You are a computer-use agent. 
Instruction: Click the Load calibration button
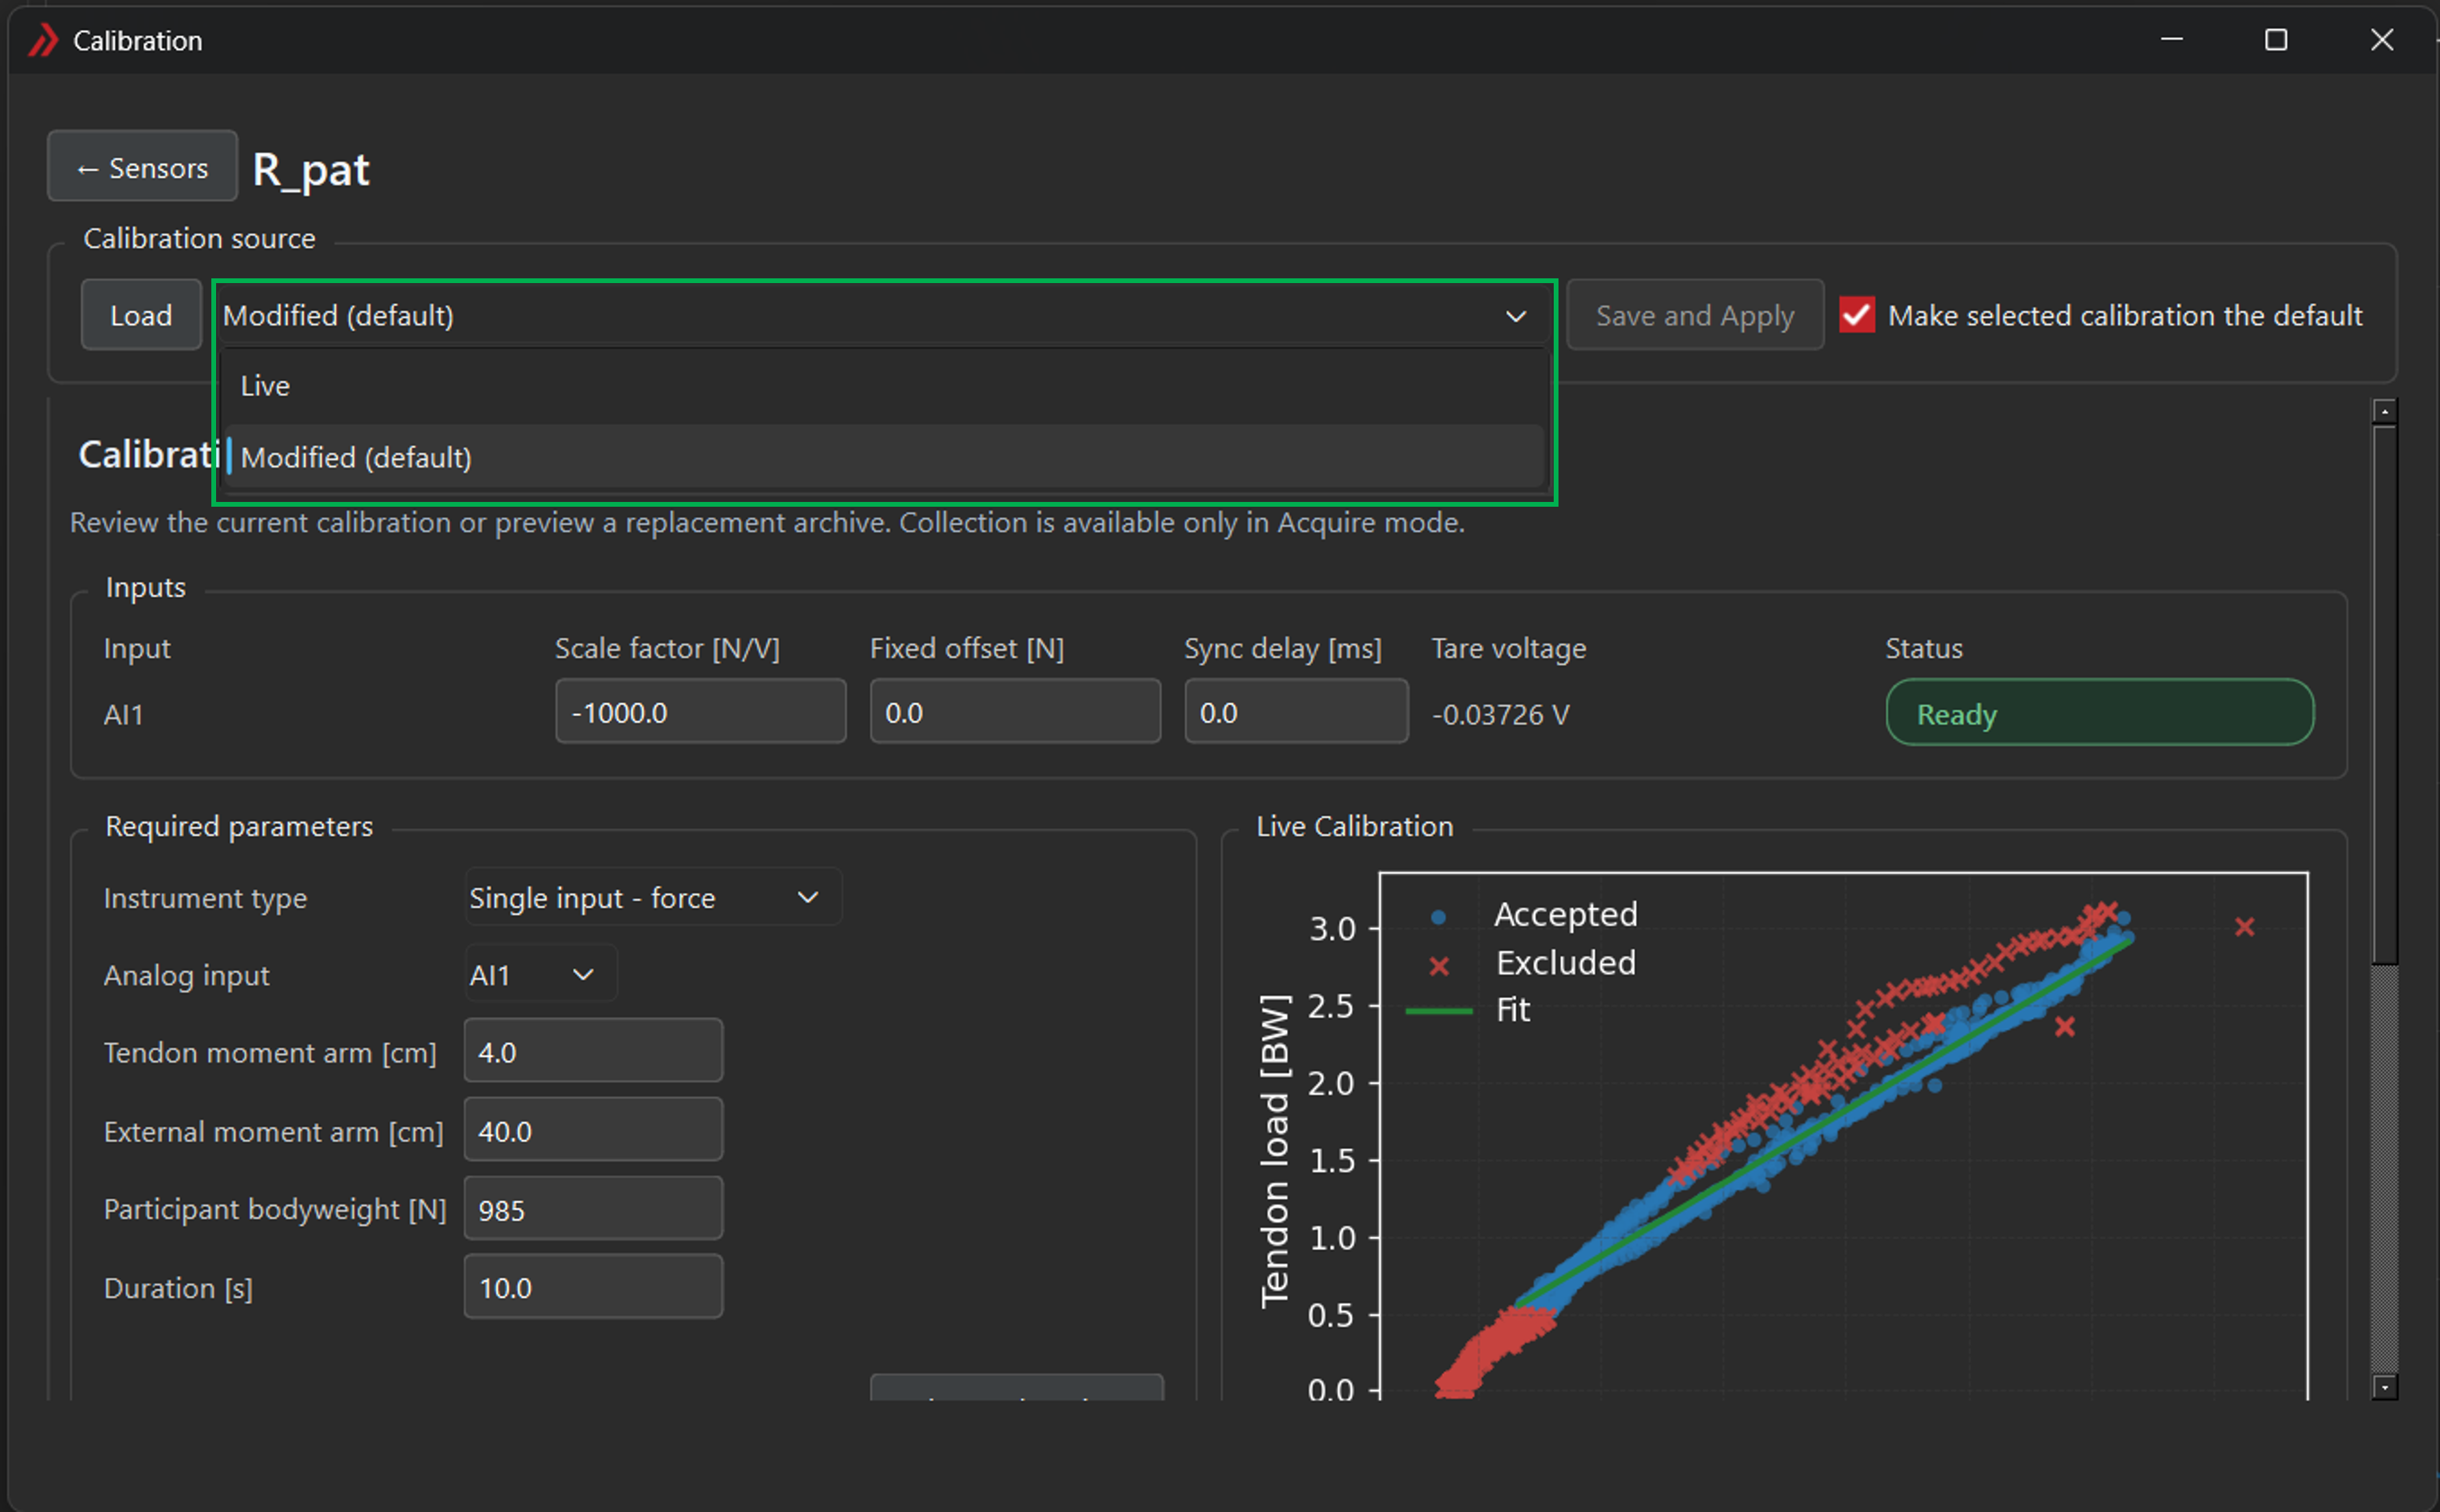click(141, 315)
